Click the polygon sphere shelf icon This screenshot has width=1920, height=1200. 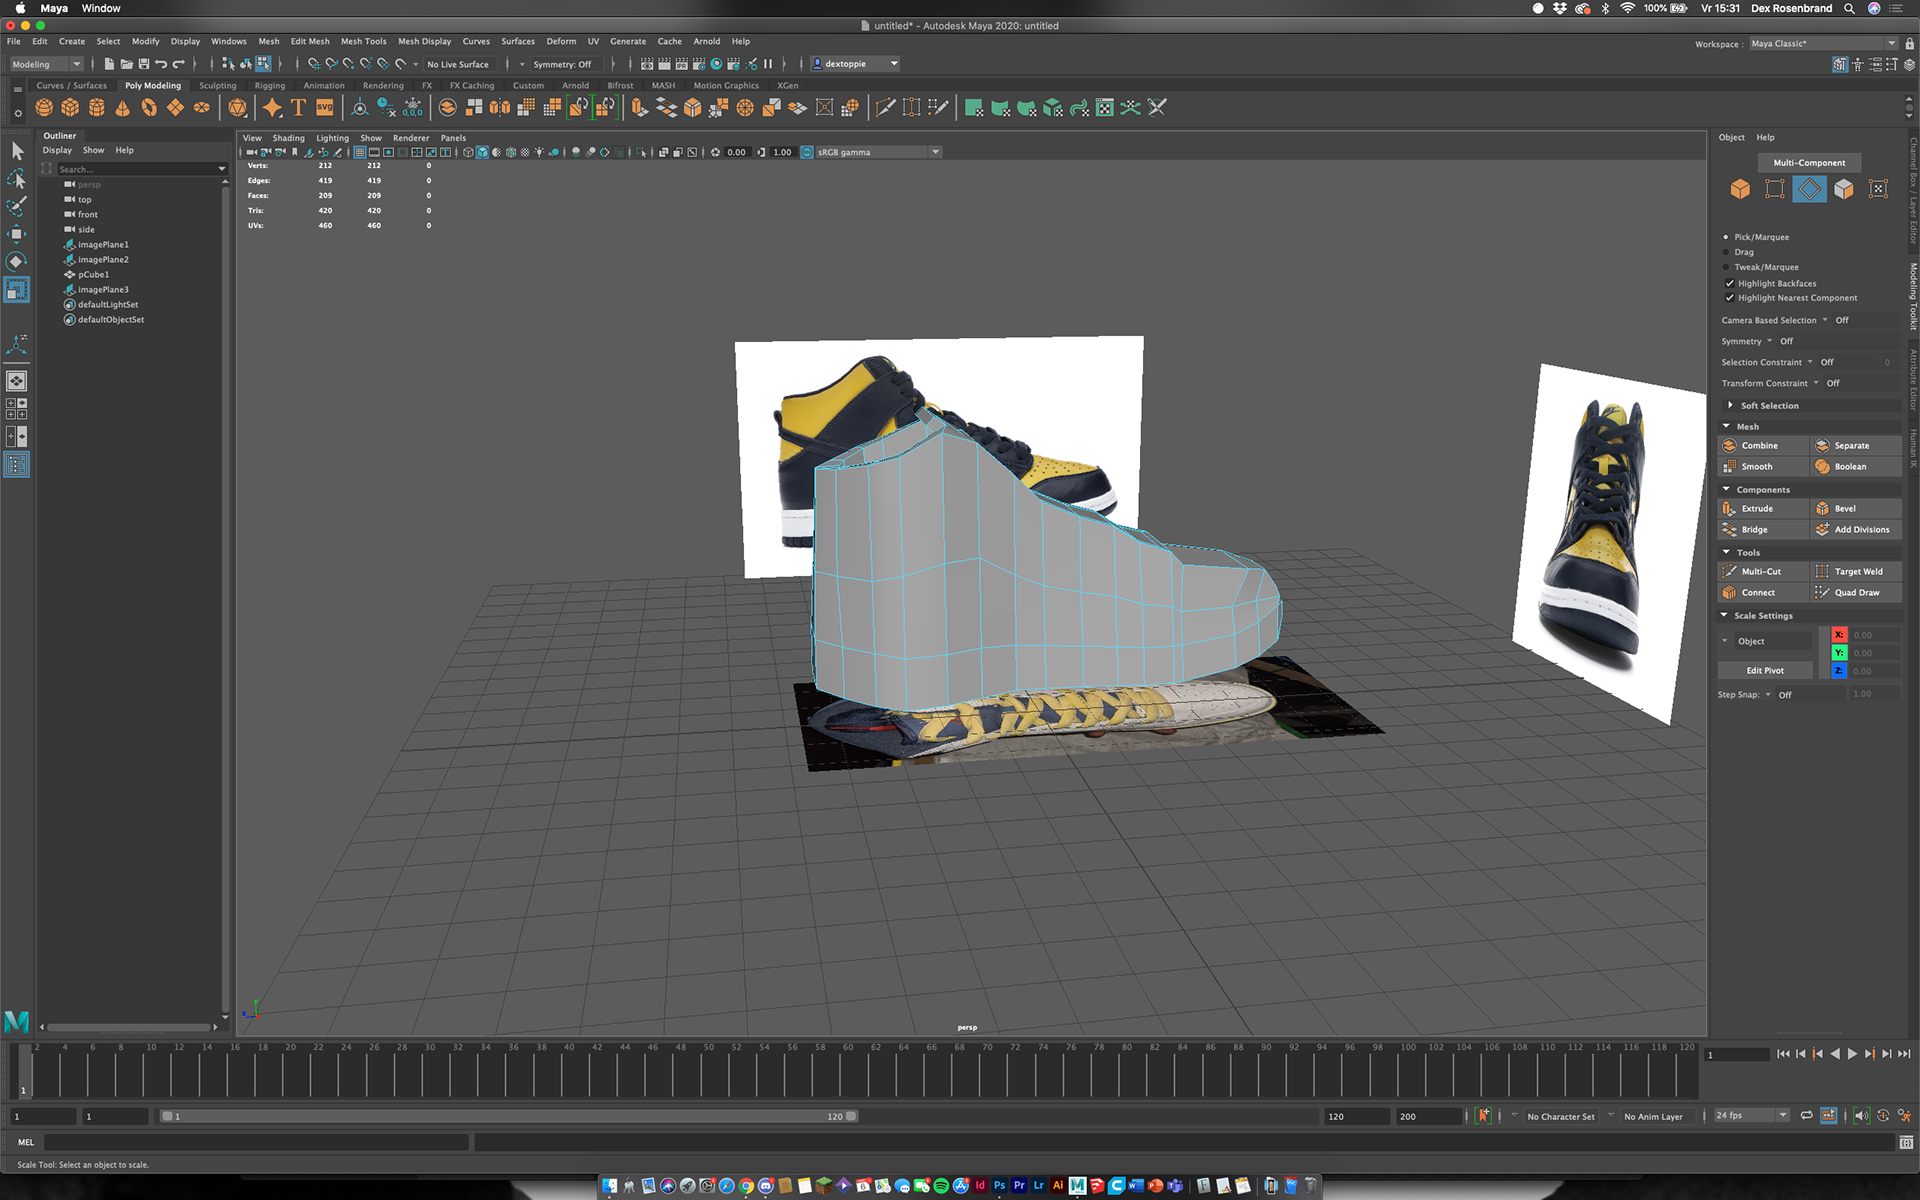coord(44,108)
